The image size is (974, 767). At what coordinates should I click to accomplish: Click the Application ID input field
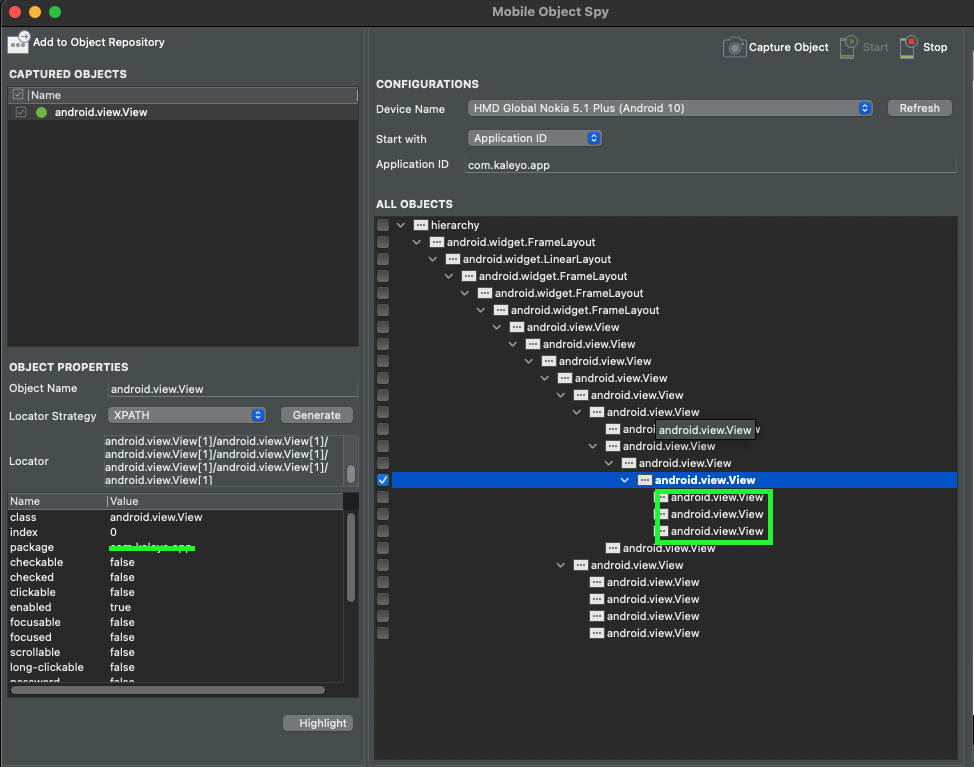coord(710,165)
